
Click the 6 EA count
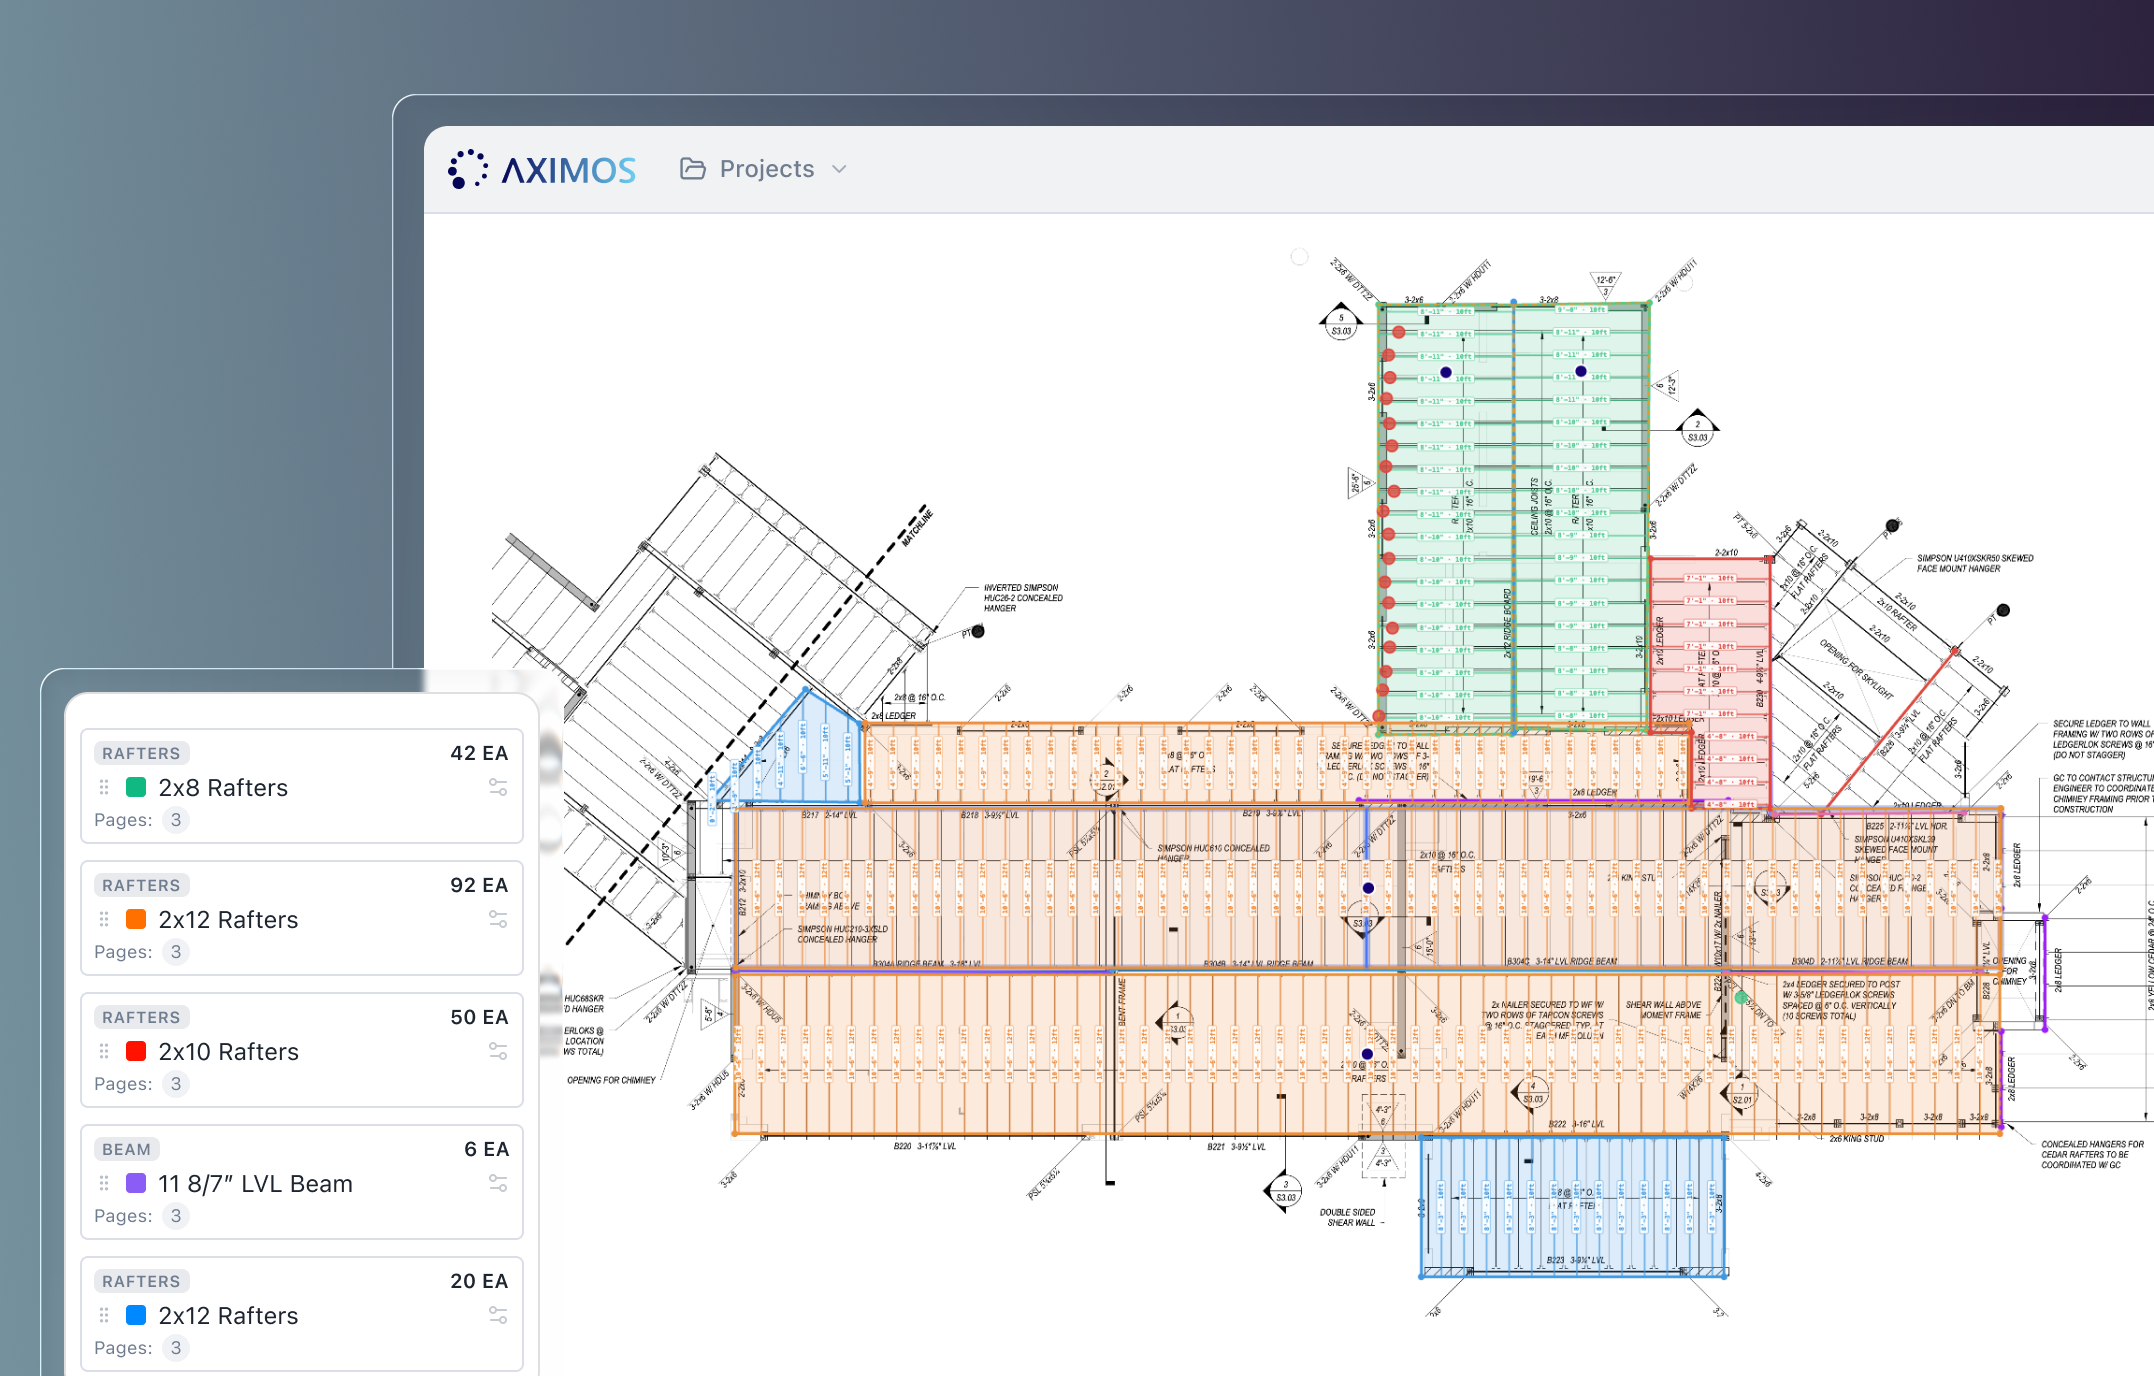point(486,1149)
